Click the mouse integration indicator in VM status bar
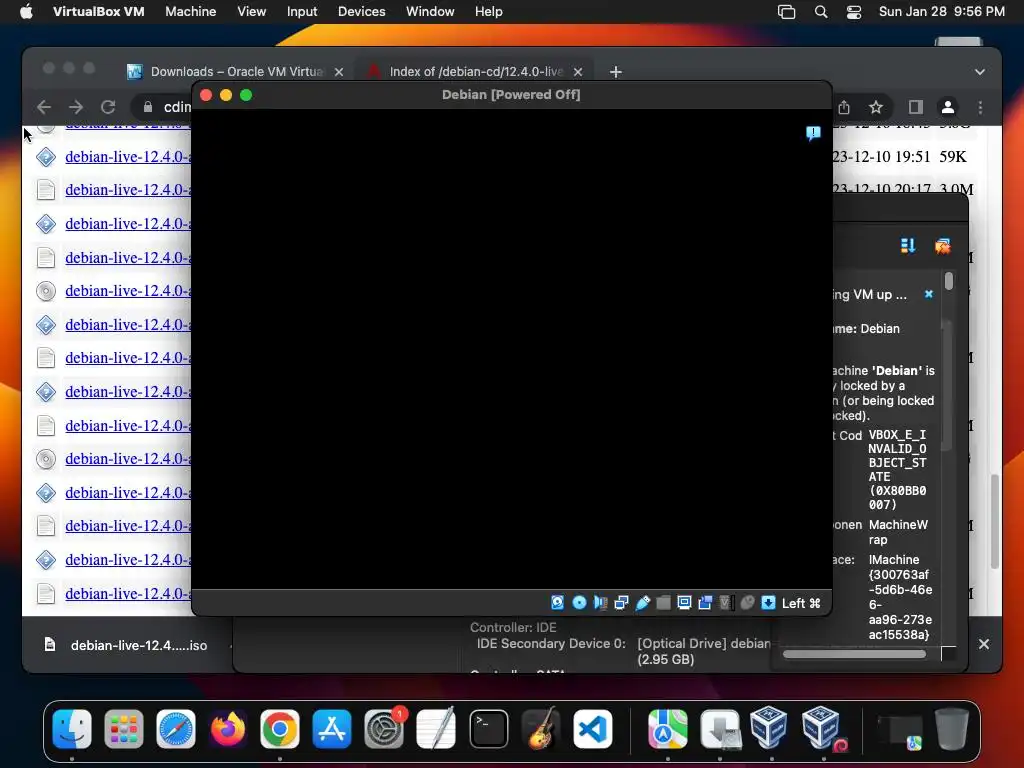The width and height of the screenshot is (1024, 768). [x=747, y=603]
